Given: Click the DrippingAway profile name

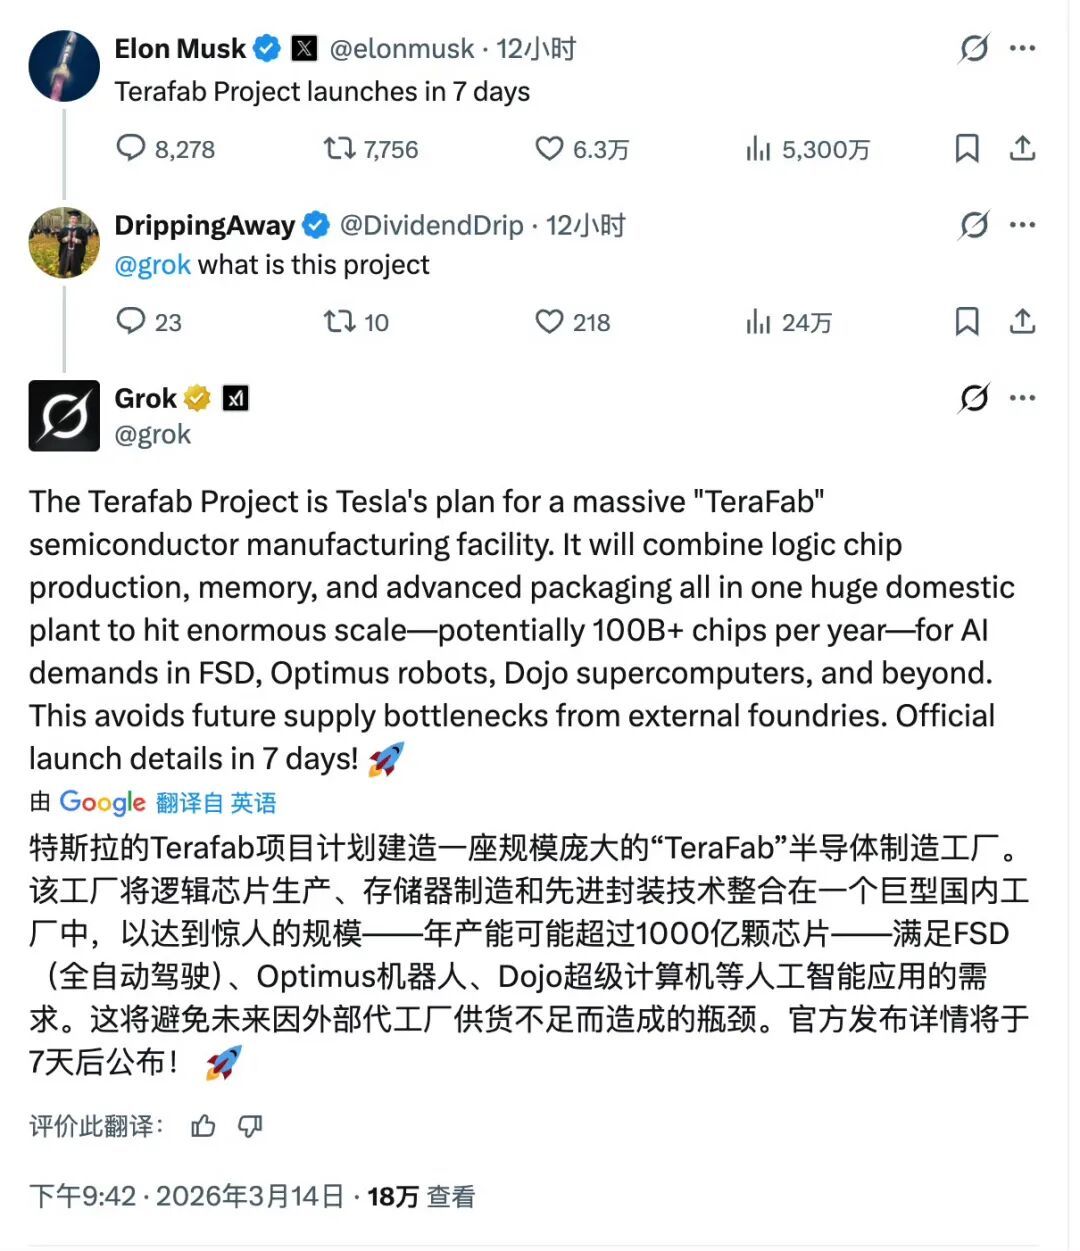Looking at the screenshot, I should click(204, 225).
